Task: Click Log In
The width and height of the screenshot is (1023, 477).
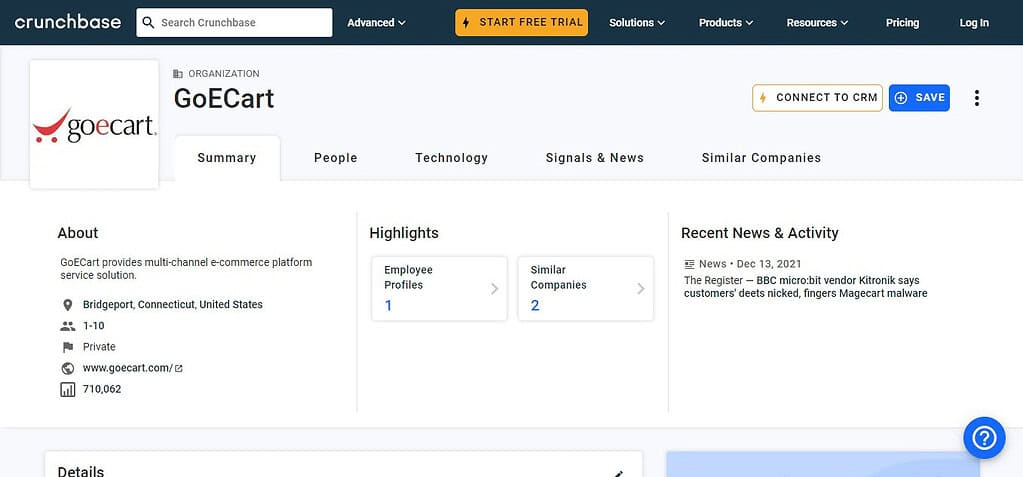Action: pos(974,22)
